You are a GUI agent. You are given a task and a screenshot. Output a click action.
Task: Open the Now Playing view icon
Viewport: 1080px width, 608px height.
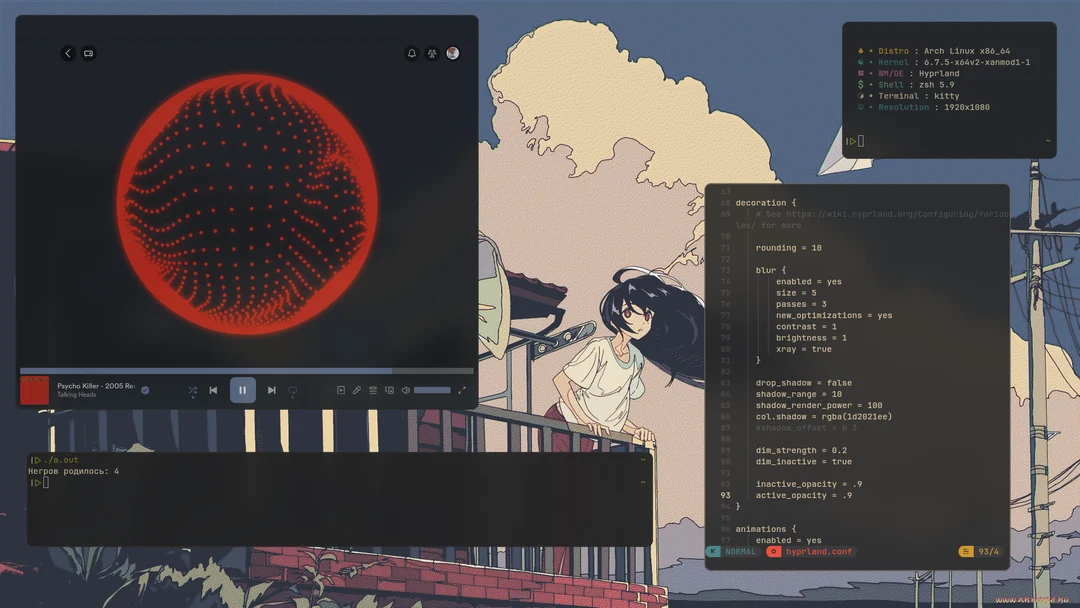[340, 390]
